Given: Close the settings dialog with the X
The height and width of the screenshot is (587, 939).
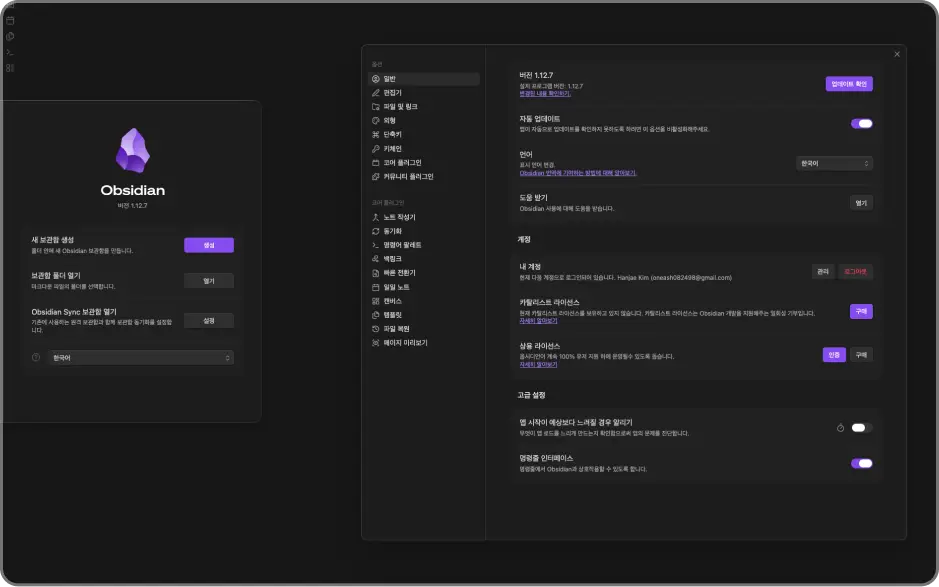Looking at the screenshot, I should (896, 55).
